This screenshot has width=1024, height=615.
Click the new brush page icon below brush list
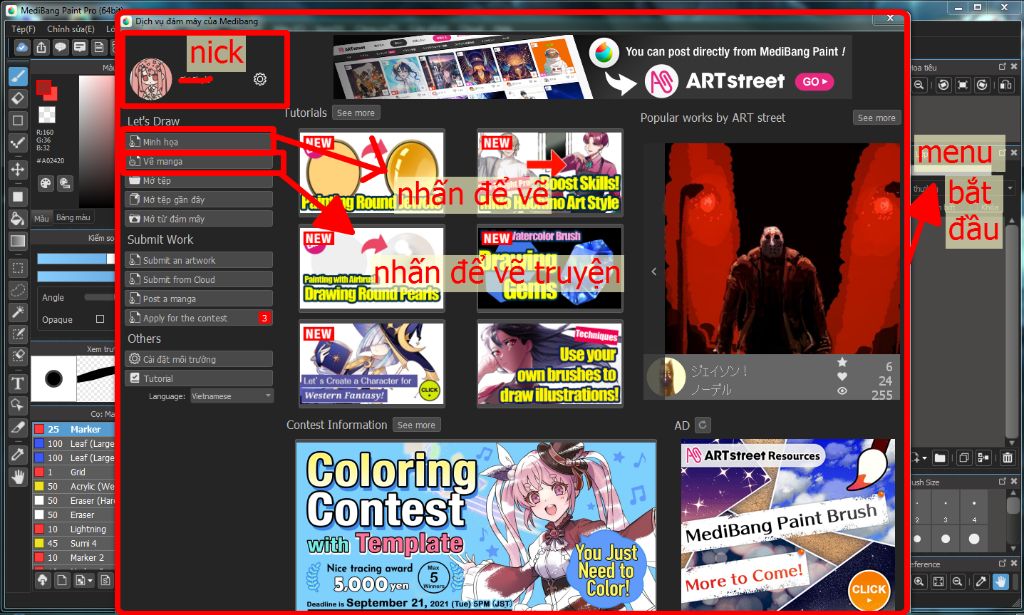pos(61,580)
